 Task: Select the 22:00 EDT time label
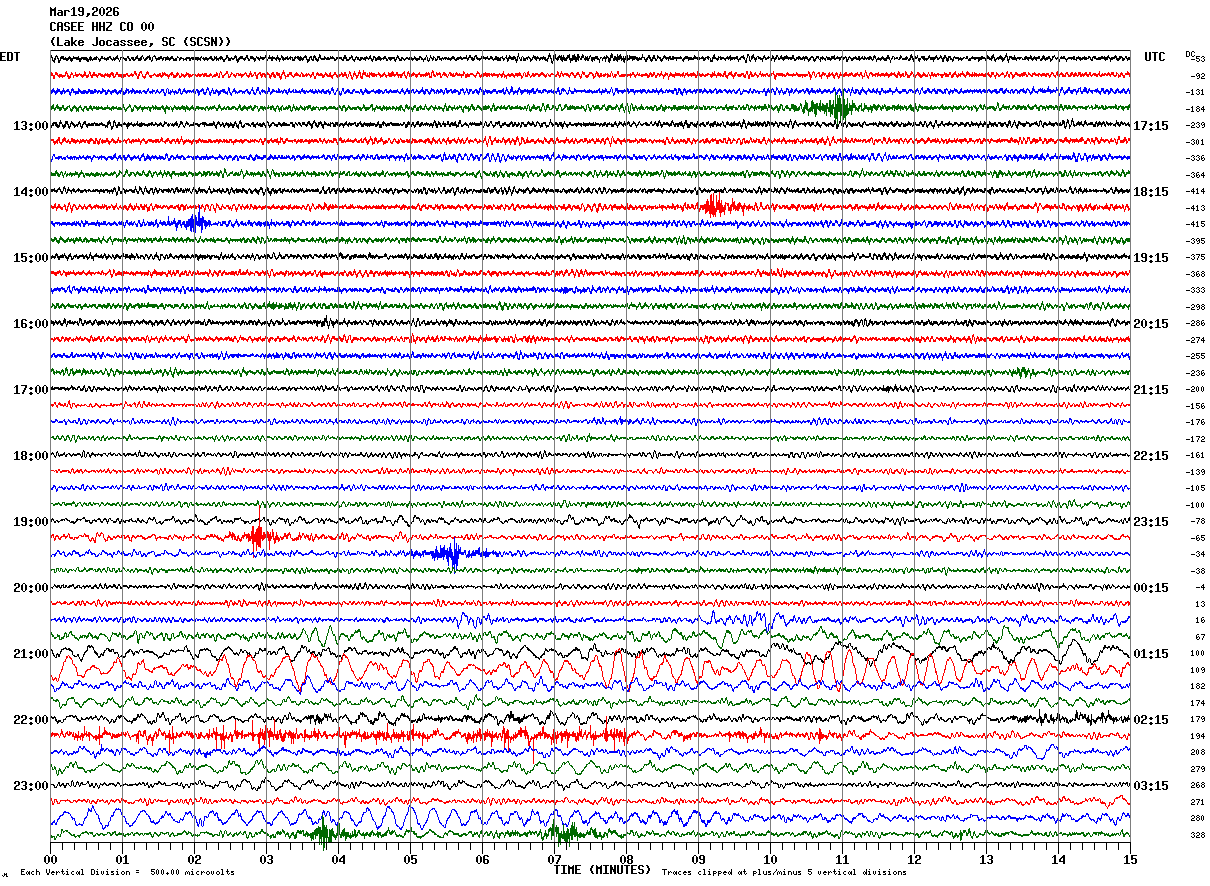(x=31, y=720)
